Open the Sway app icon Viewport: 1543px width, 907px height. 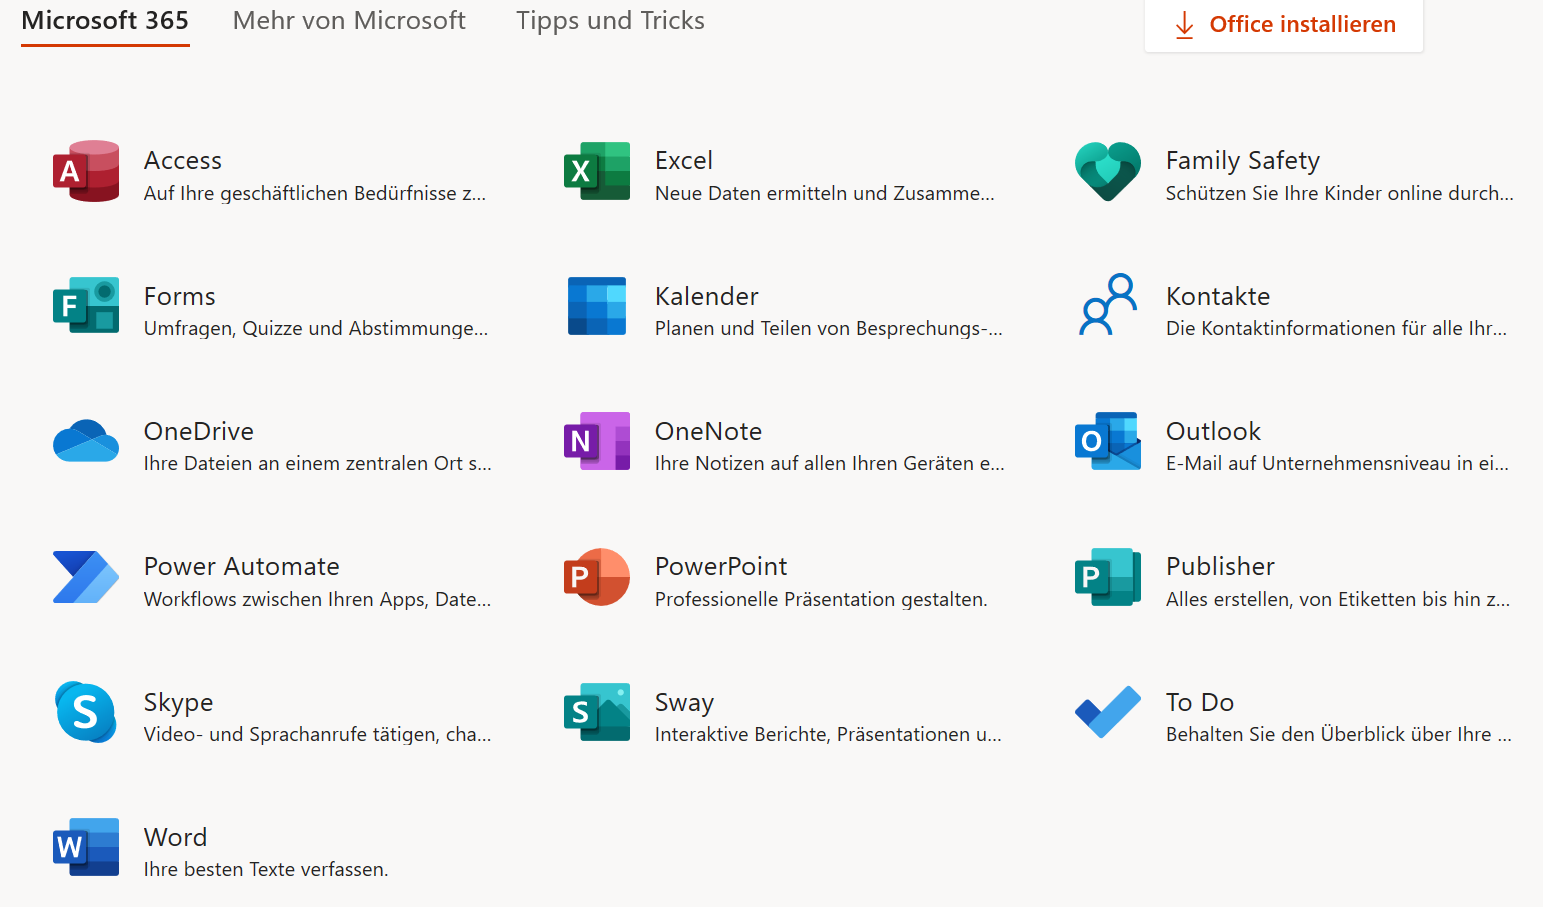click(x=597, y=712)
